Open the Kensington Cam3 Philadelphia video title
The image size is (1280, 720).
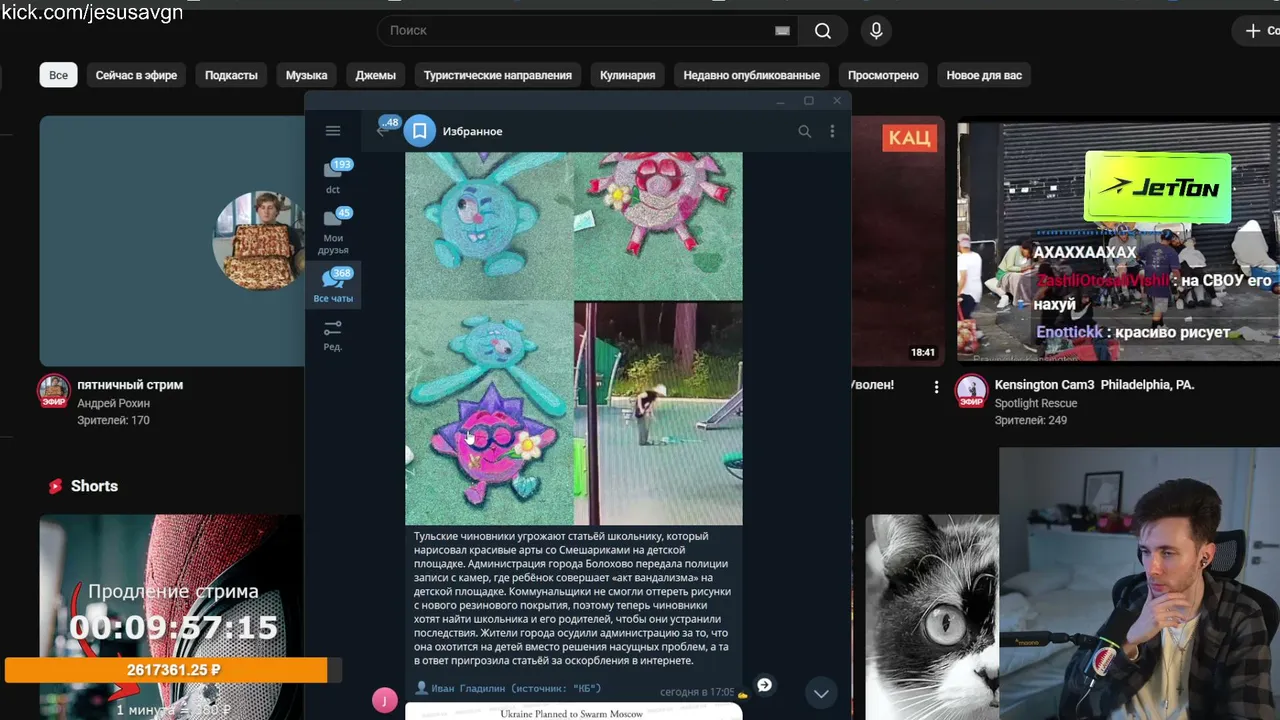1094,385
